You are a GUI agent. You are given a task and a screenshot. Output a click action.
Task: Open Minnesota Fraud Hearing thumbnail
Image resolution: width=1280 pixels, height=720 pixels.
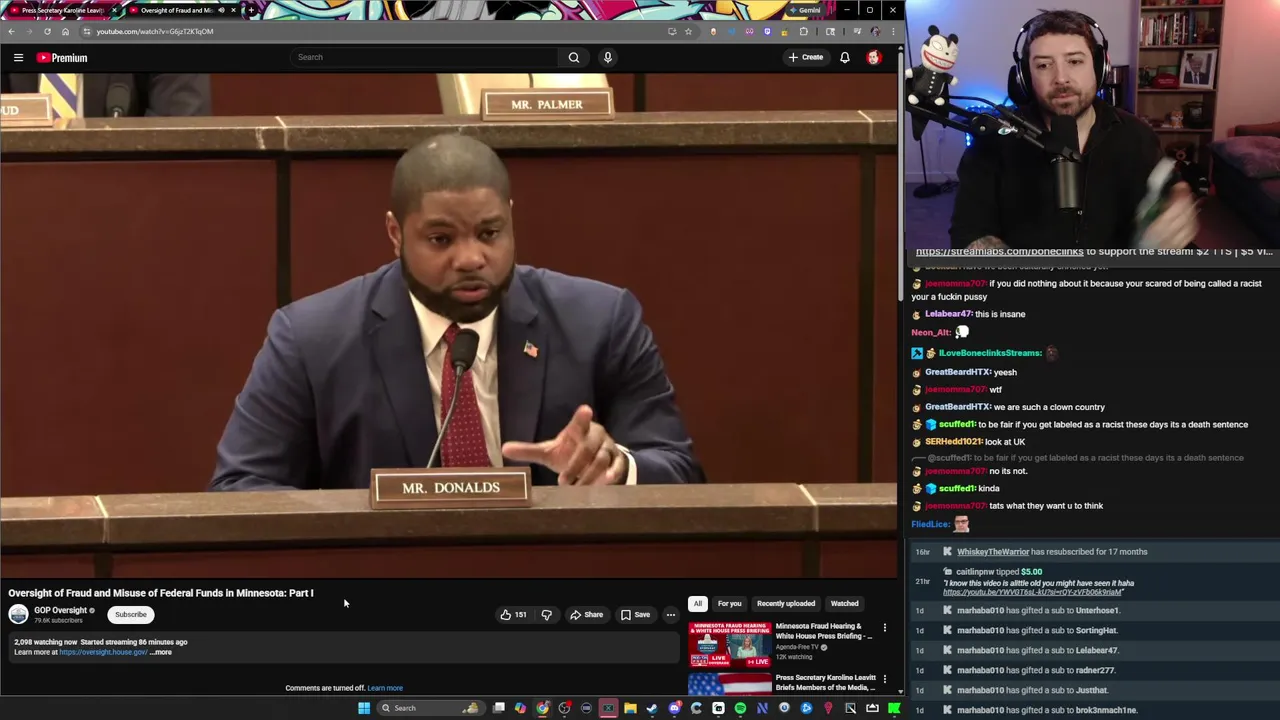(730, 644)
